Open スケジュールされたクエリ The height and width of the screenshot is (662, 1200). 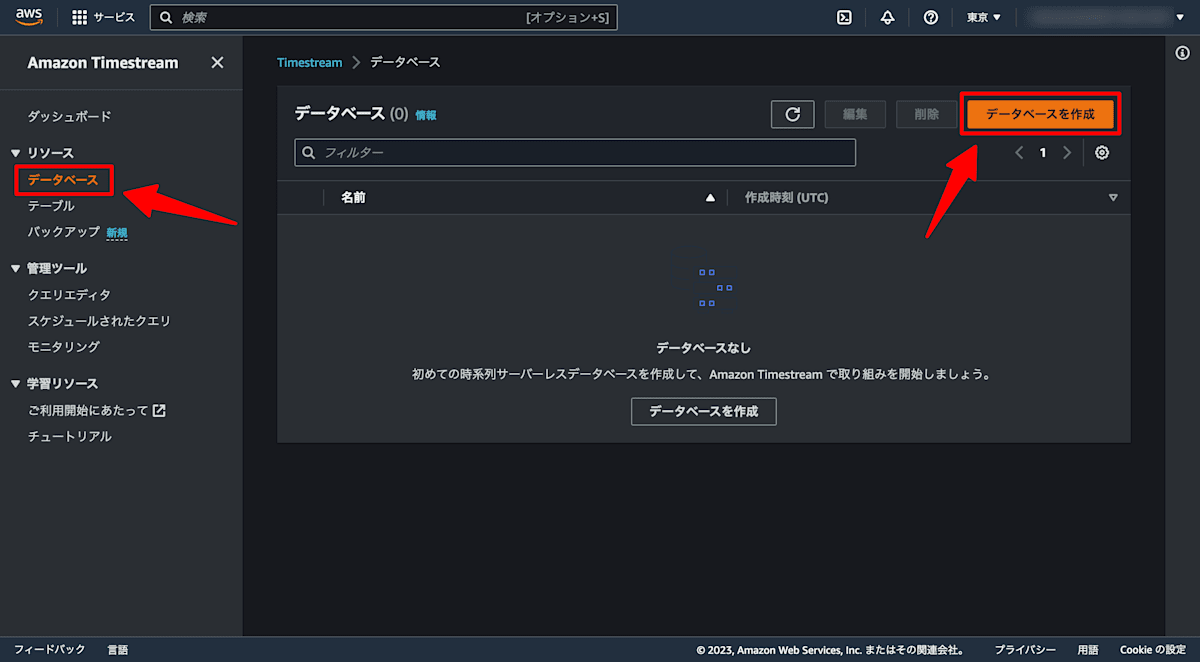point(99,321)
